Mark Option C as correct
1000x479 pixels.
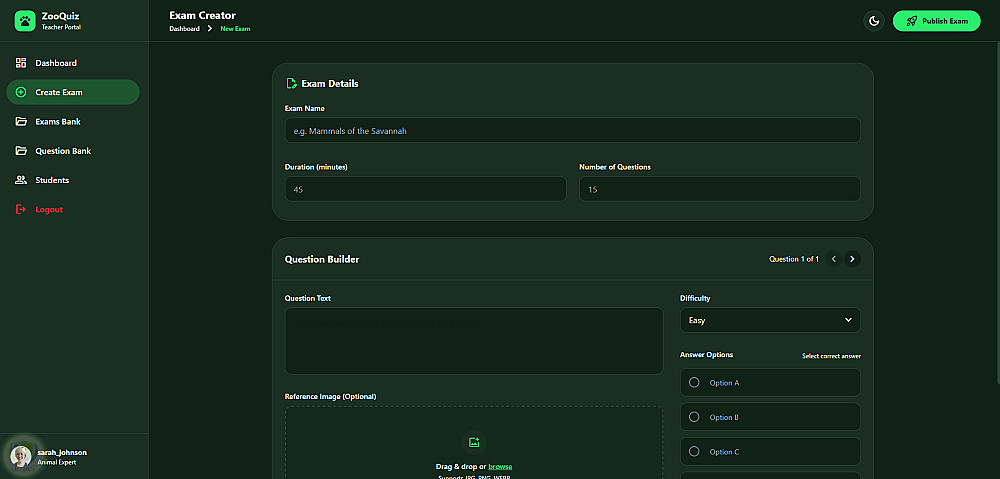[694, 452]
